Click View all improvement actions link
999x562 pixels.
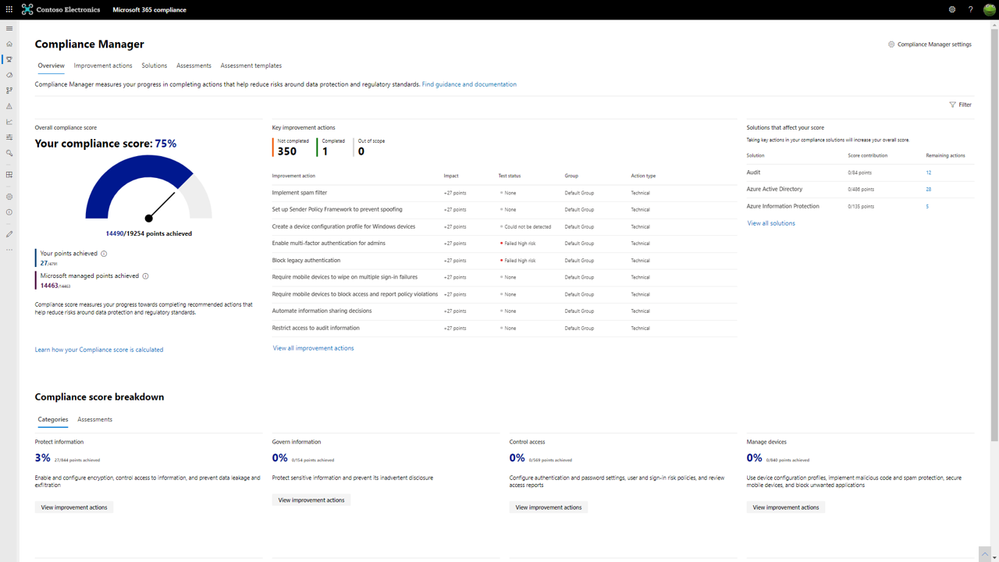(313, 348)
